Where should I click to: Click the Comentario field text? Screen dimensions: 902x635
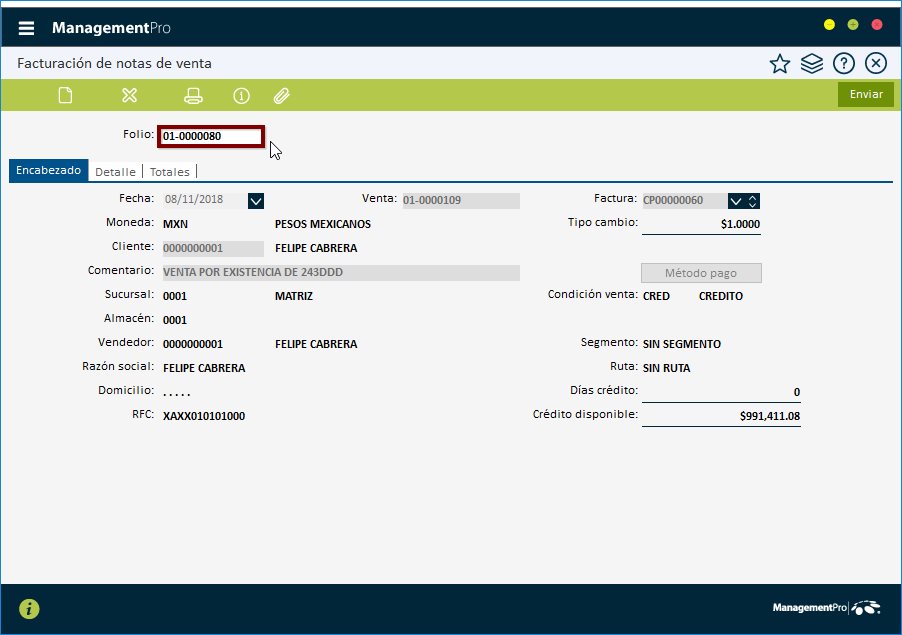point(341,273)
